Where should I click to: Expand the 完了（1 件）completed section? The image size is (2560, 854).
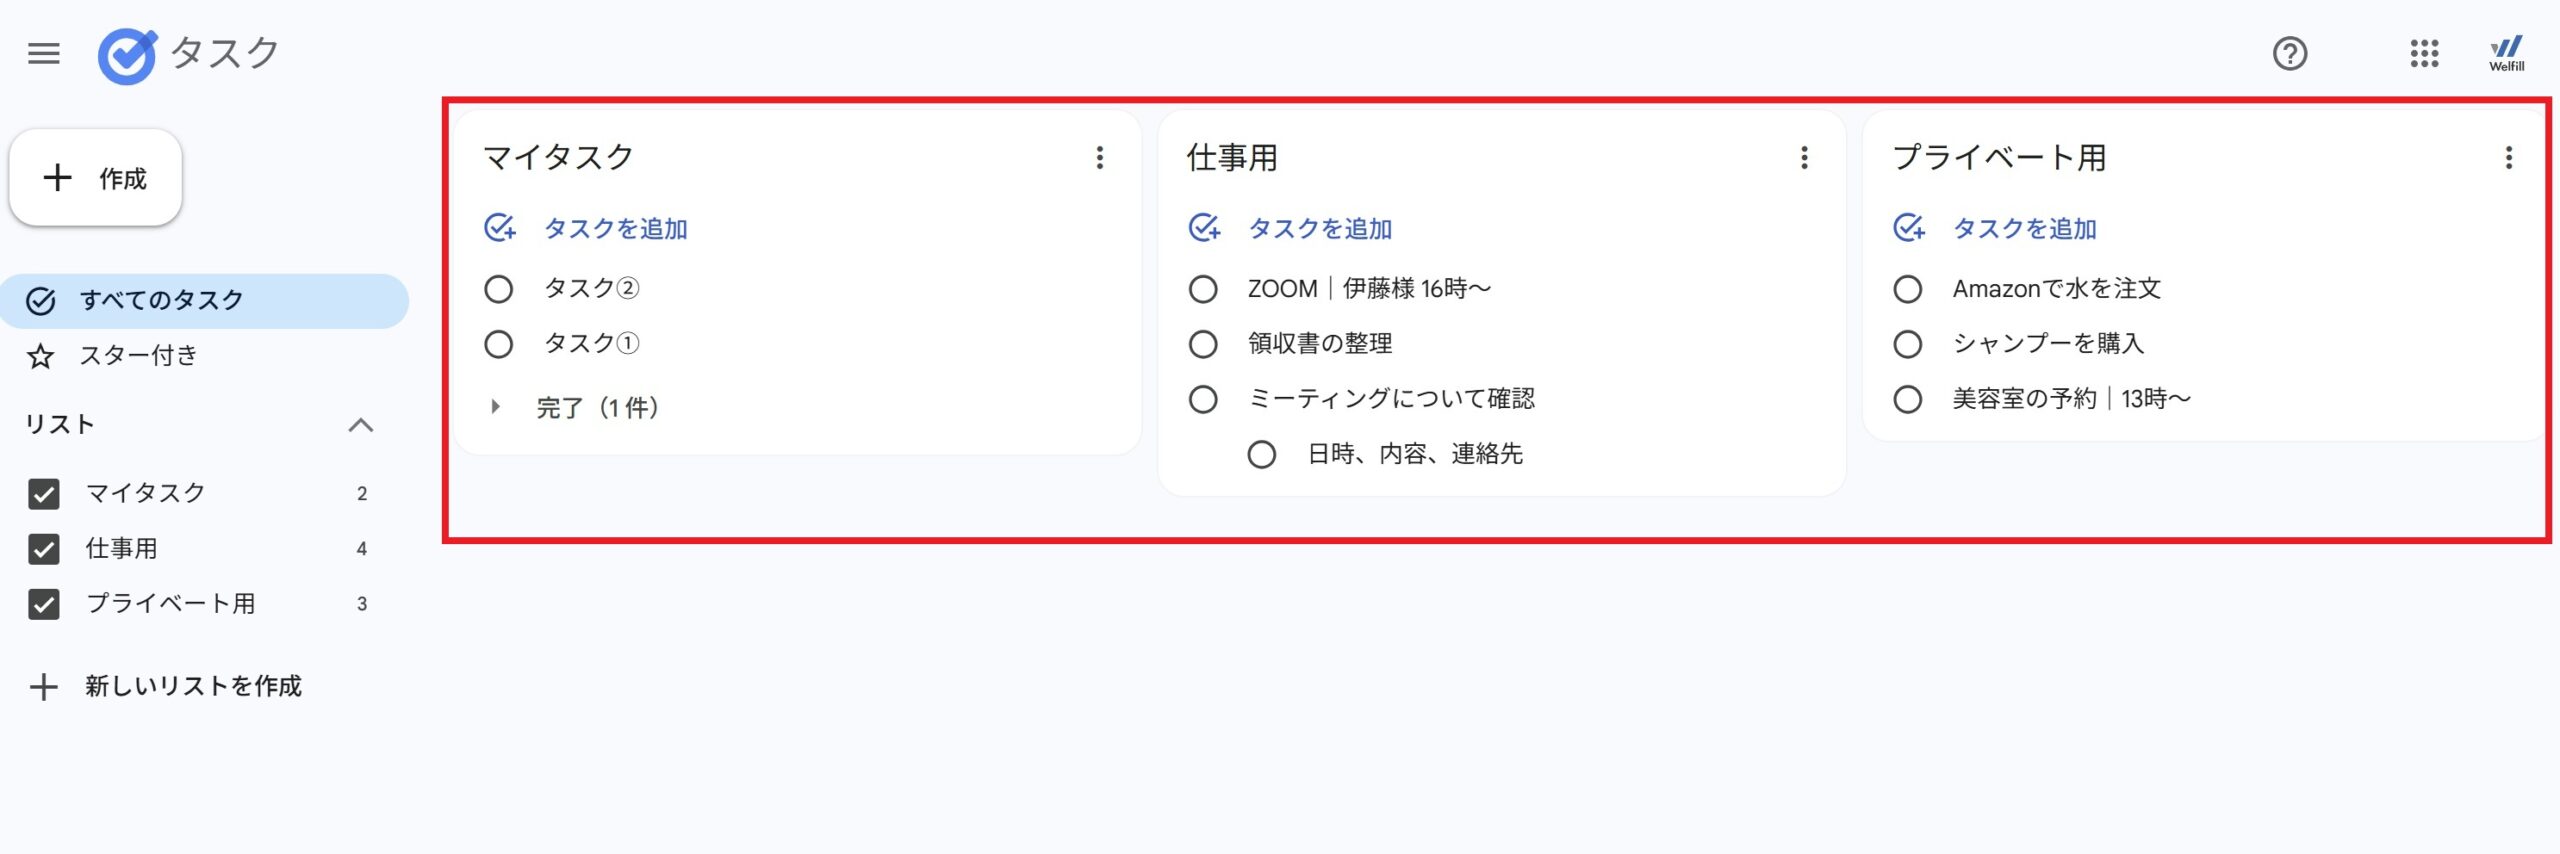click(x=495, y=407)
